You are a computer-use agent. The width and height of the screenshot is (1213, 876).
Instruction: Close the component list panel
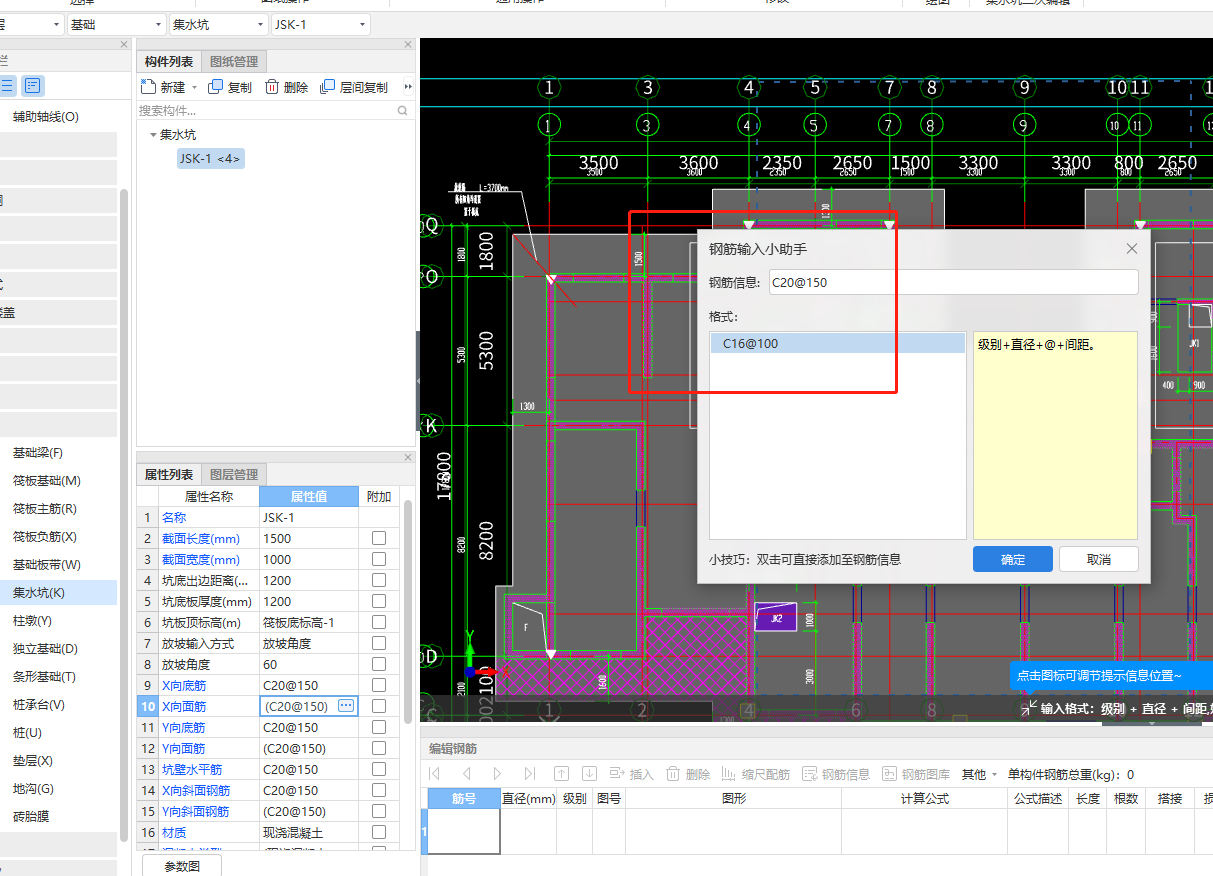click(x=408, y=44)
